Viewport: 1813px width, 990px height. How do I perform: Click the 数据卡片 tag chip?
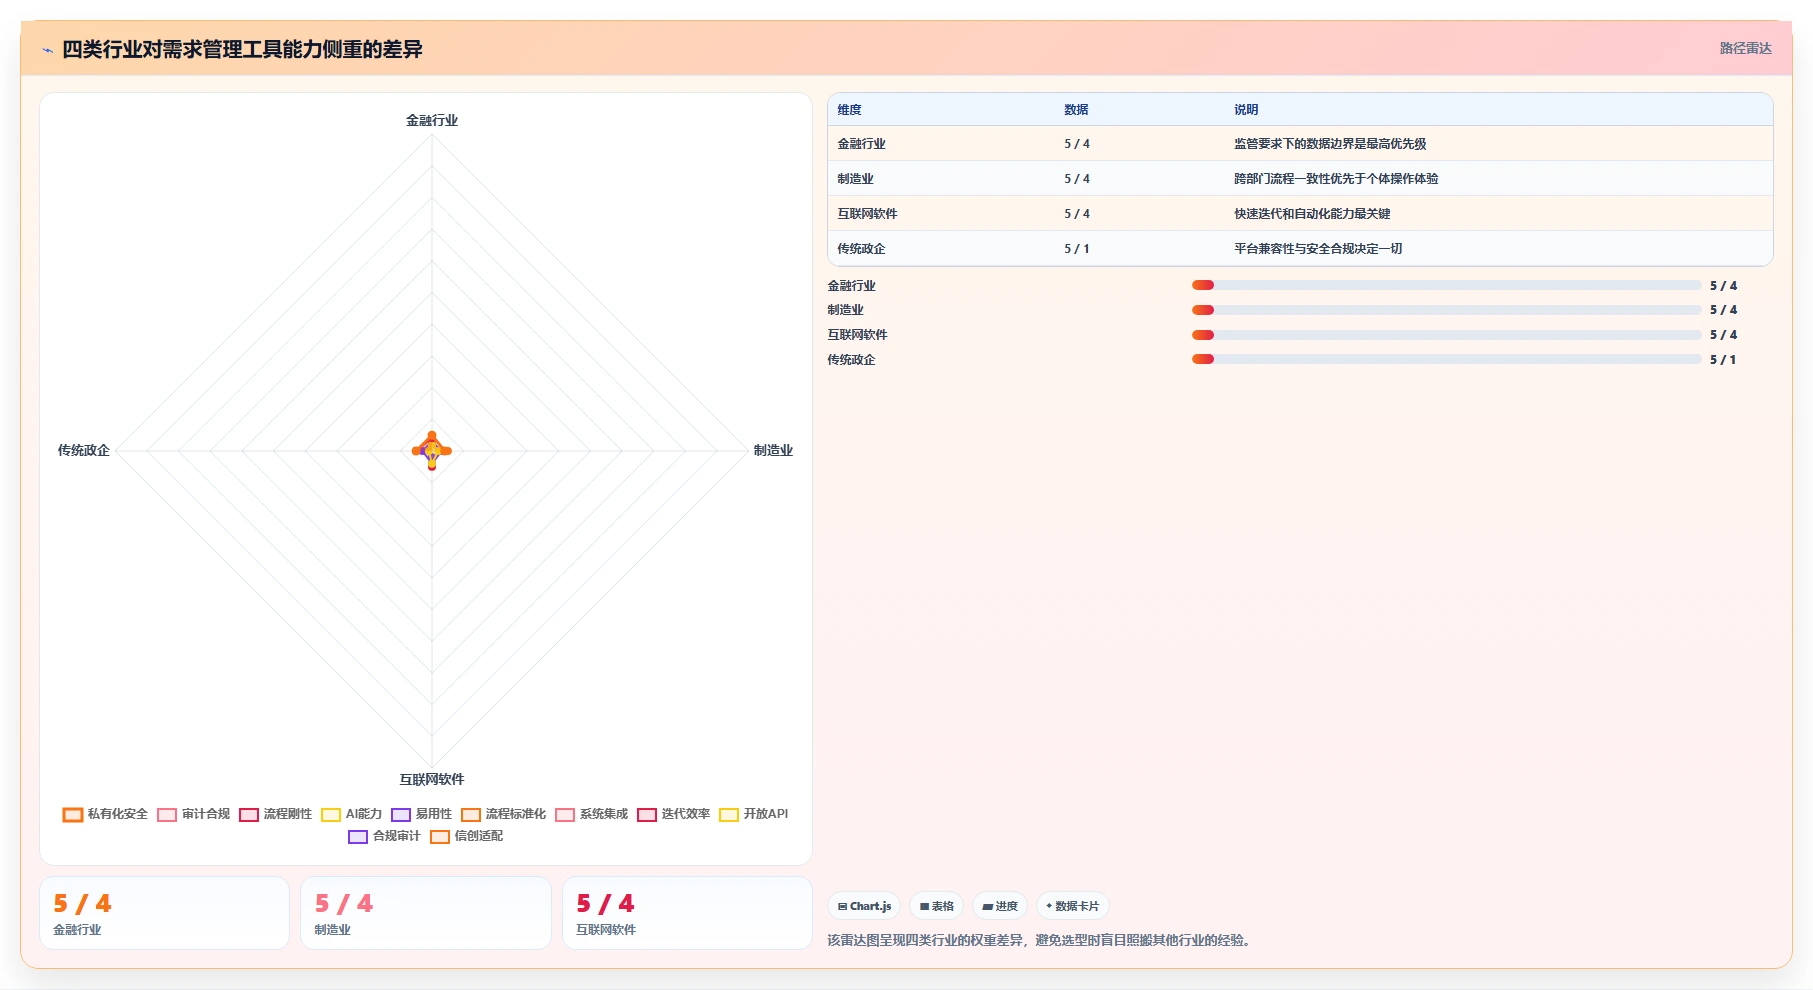(x=1072, y=906)
